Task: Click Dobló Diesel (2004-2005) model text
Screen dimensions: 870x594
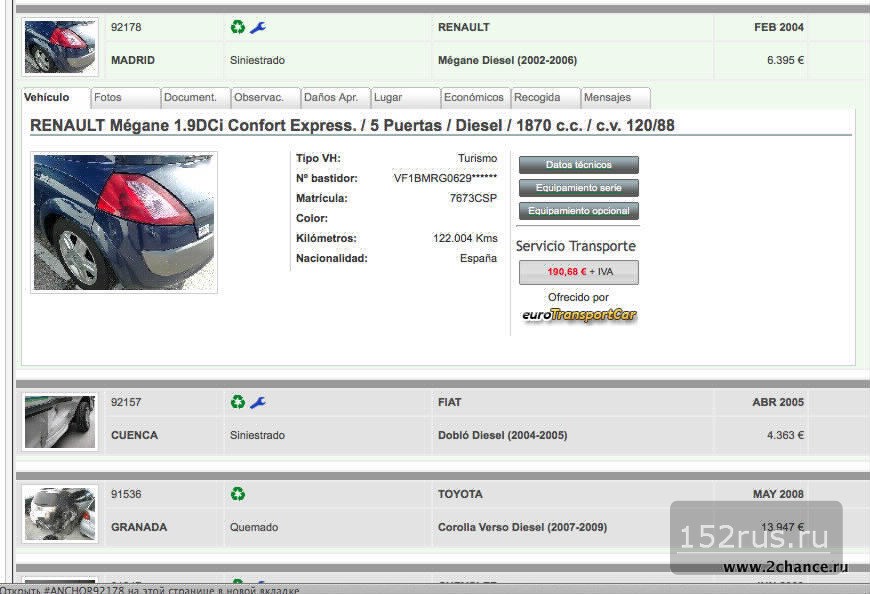Action: tap(502, 435)
